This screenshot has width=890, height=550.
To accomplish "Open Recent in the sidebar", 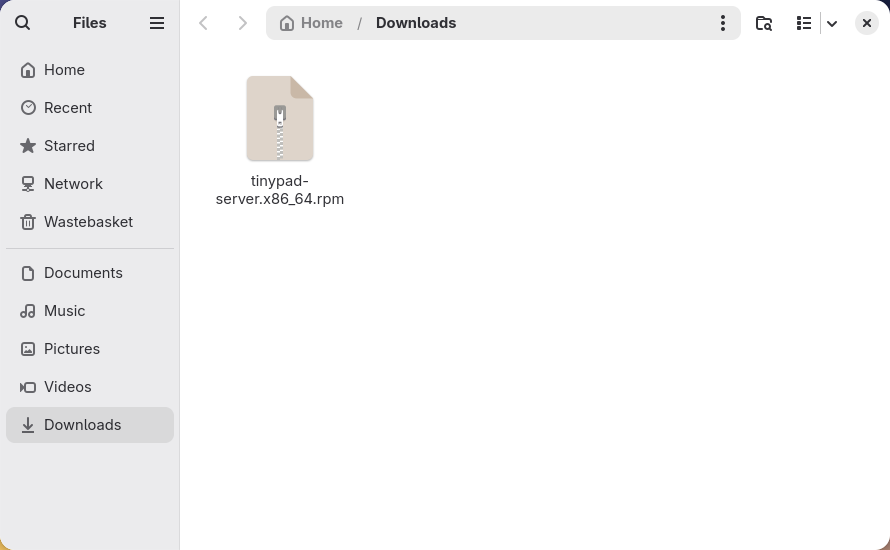I will point(90,108).
